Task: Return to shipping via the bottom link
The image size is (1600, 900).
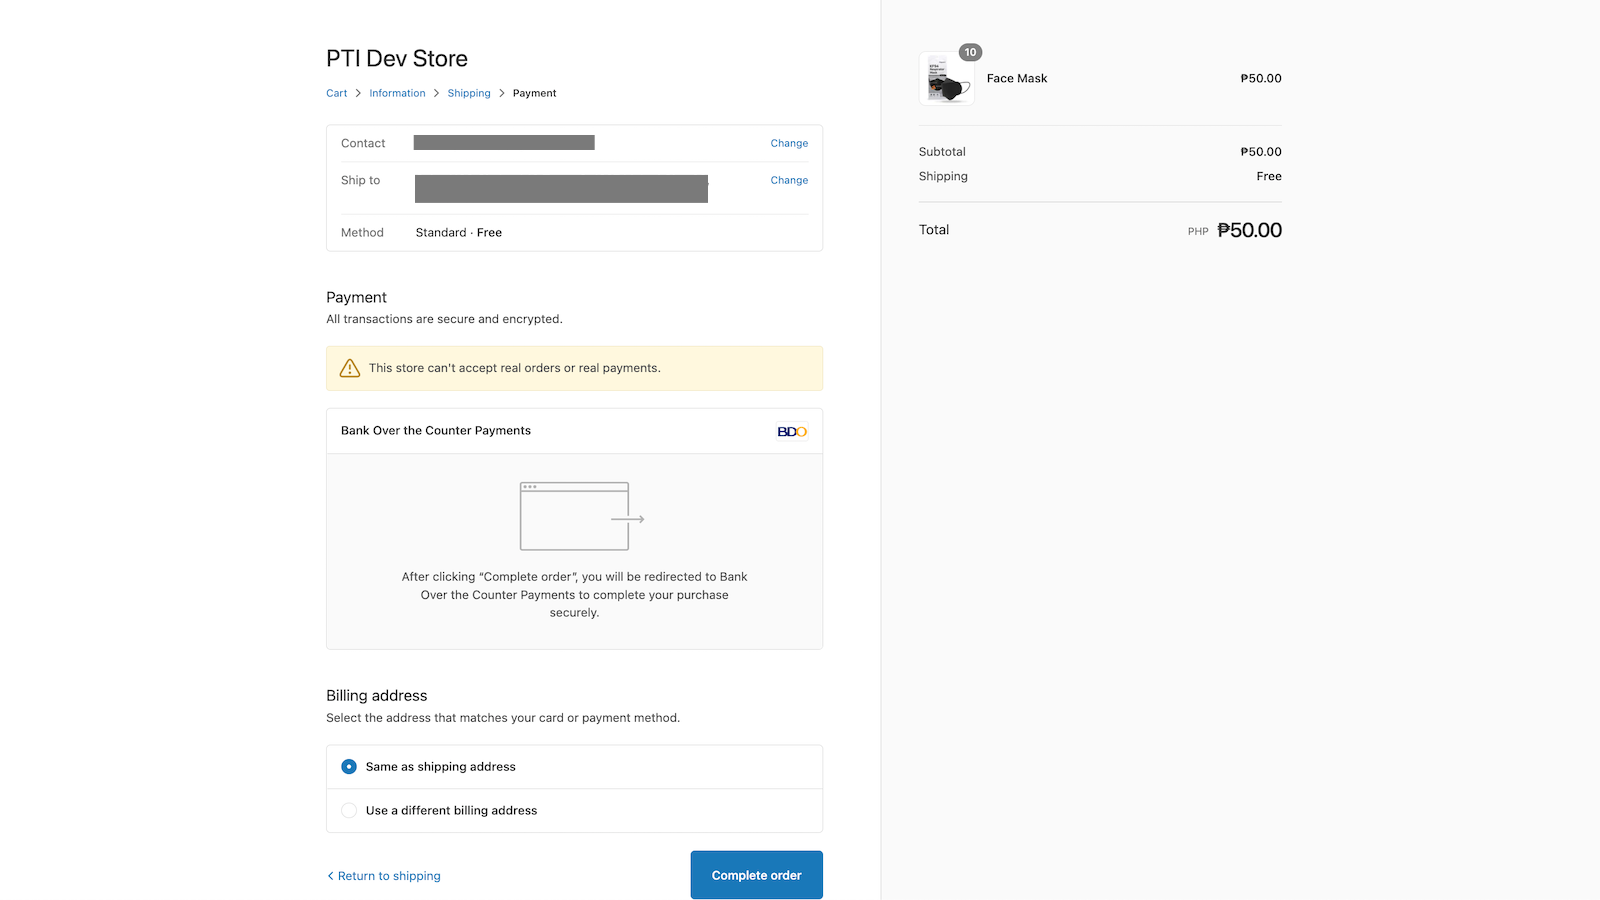Action: (x=384, y=876)
